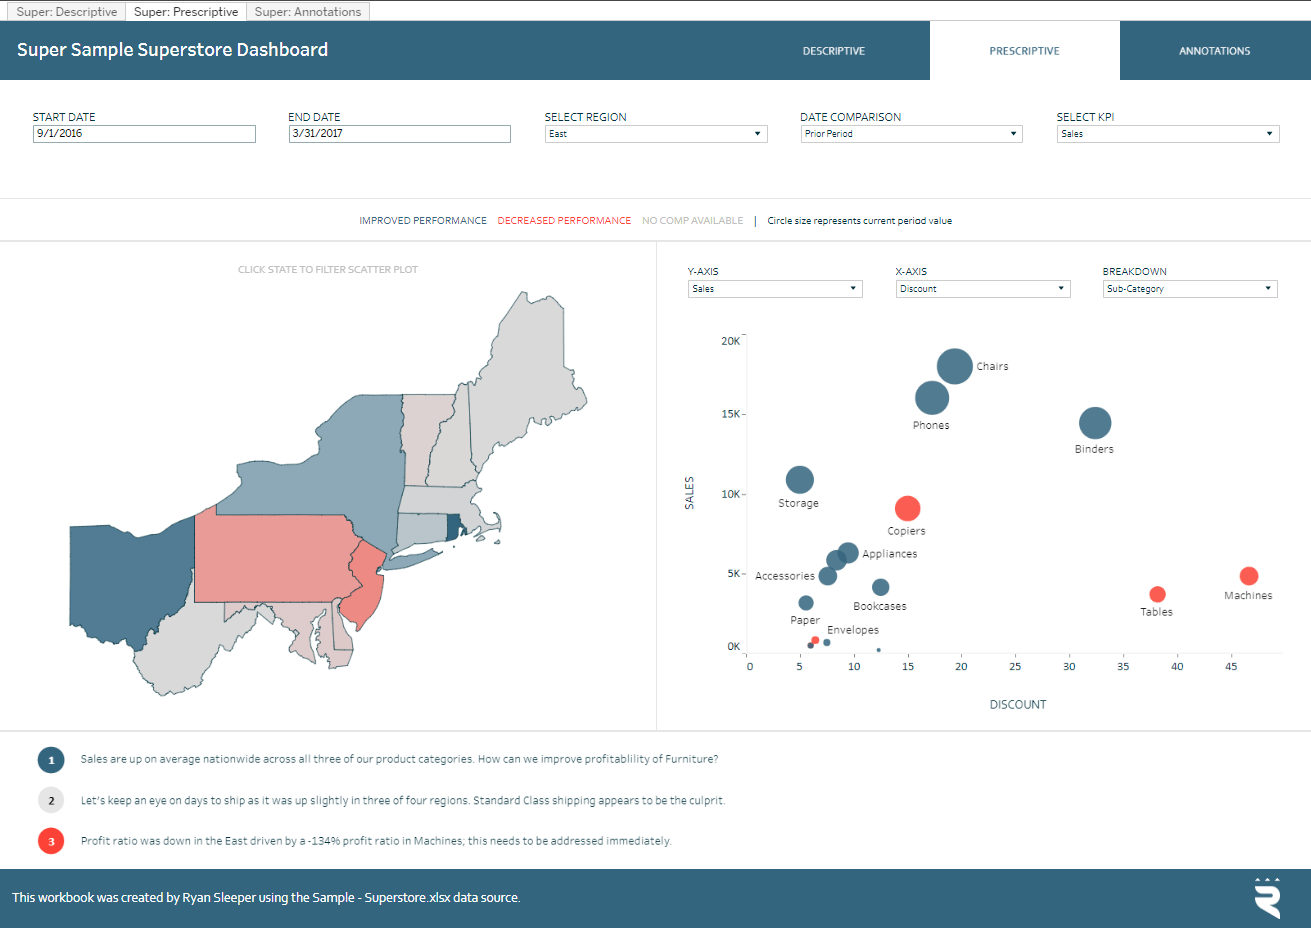This screenshot has width=1311, height=928.
Task: Switch to the Super: Descriptive sheet tab
Action: click(x=67, y=12)
